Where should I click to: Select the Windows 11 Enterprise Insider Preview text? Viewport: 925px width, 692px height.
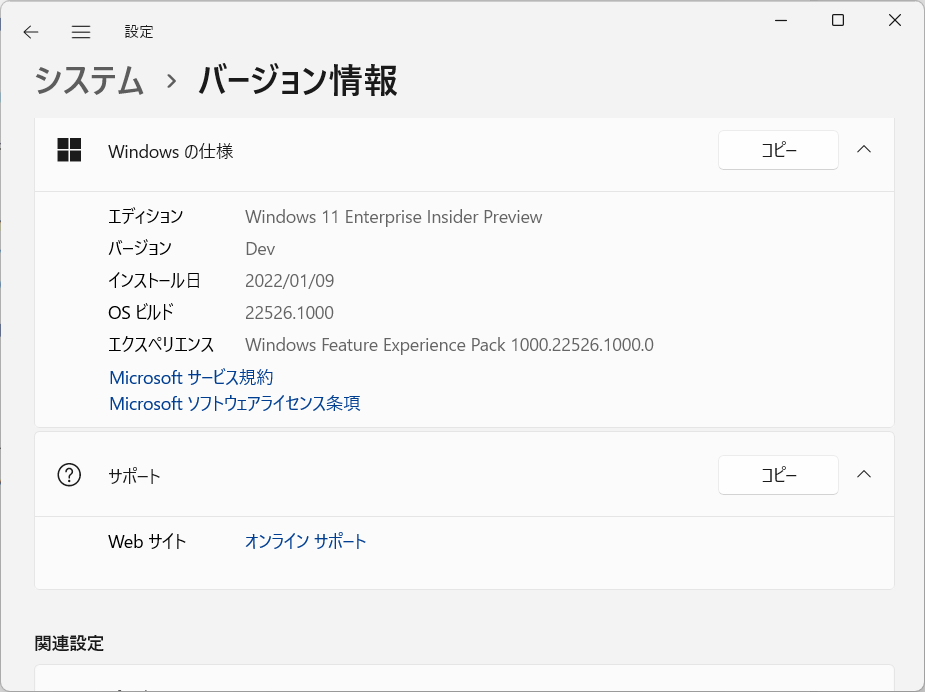click(393, 217)
